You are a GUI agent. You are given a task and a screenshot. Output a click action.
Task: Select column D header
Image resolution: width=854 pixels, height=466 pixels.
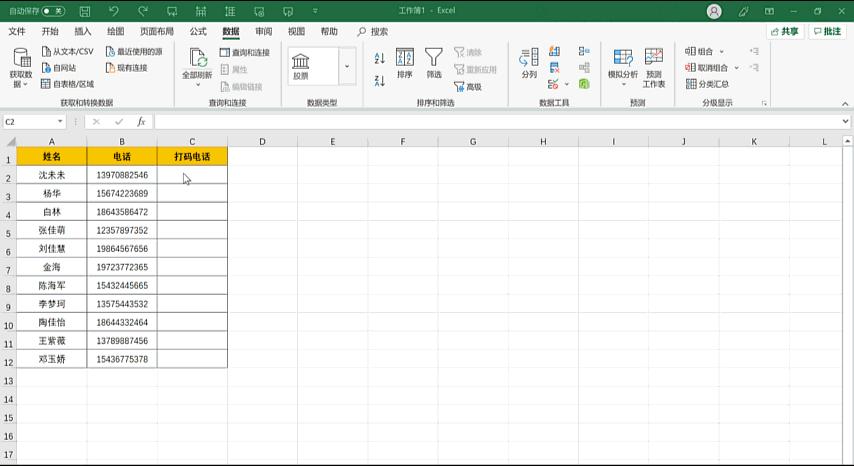tap(263, 142)
